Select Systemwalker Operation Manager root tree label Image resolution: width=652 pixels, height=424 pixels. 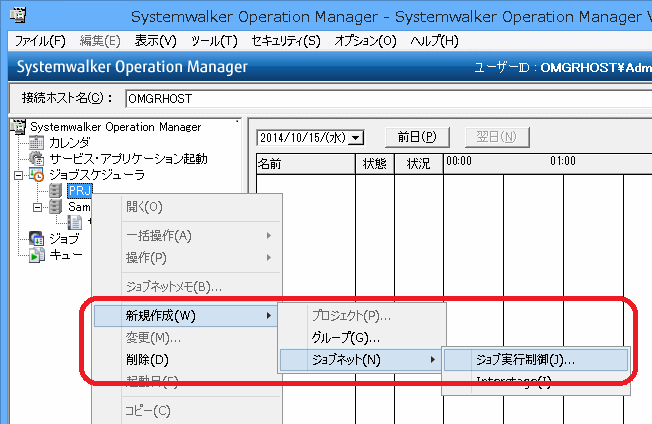[116, 127]
